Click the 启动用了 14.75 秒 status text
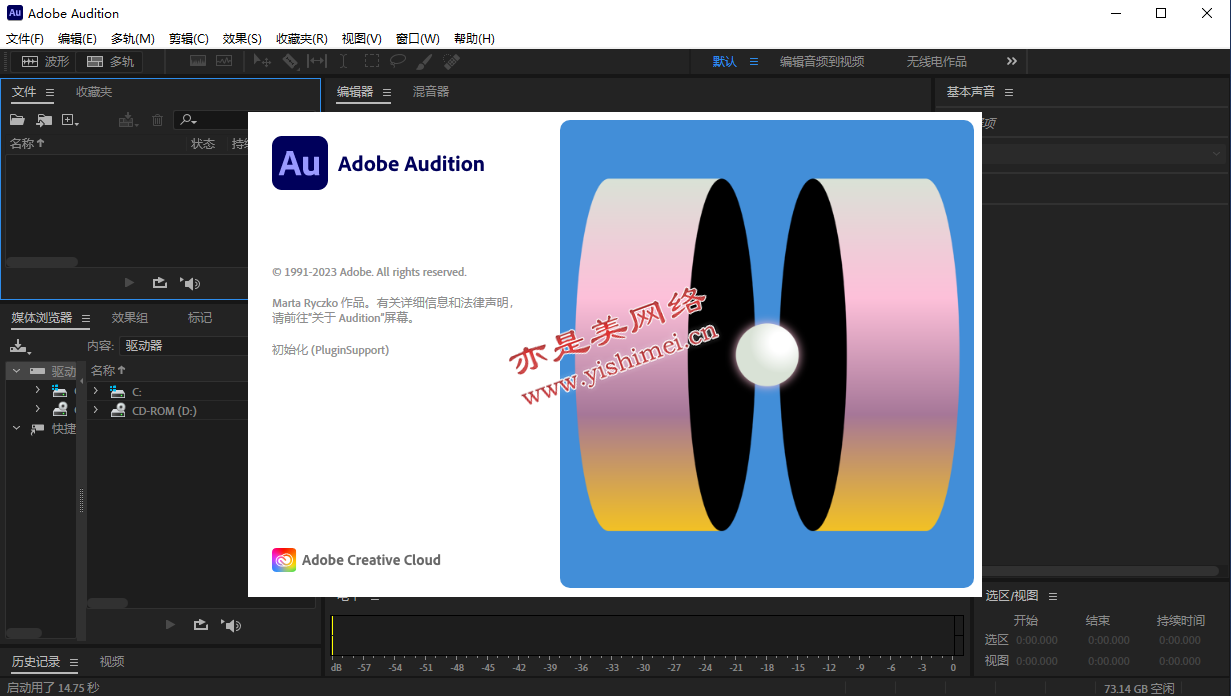Viewport: 1231px width, 696px height. point(53,688)
